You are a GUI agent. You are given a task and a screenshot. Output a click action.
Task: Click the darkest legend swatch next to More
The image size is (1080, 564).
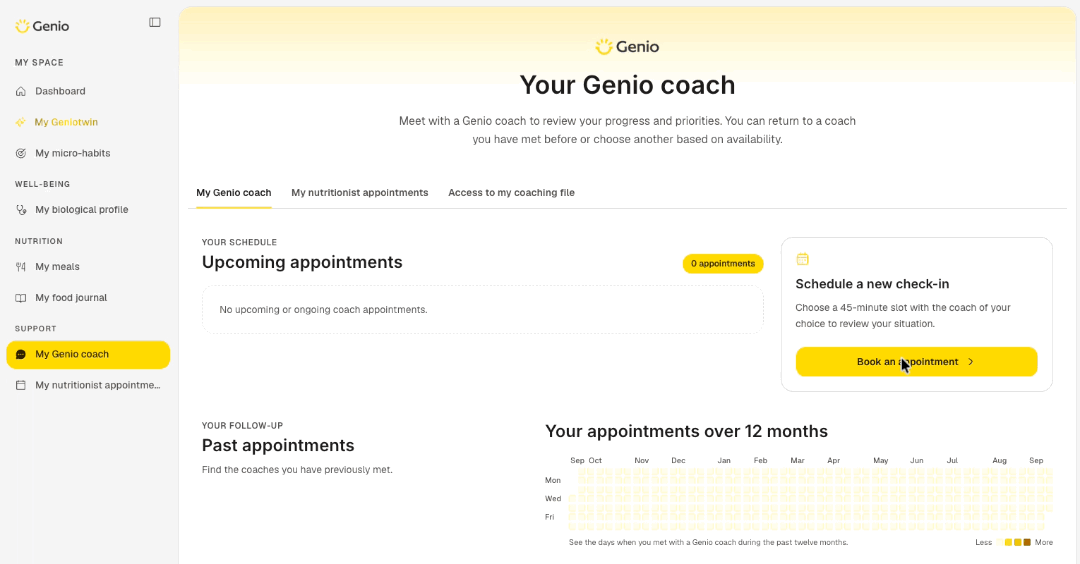(x=1027, y=543)
